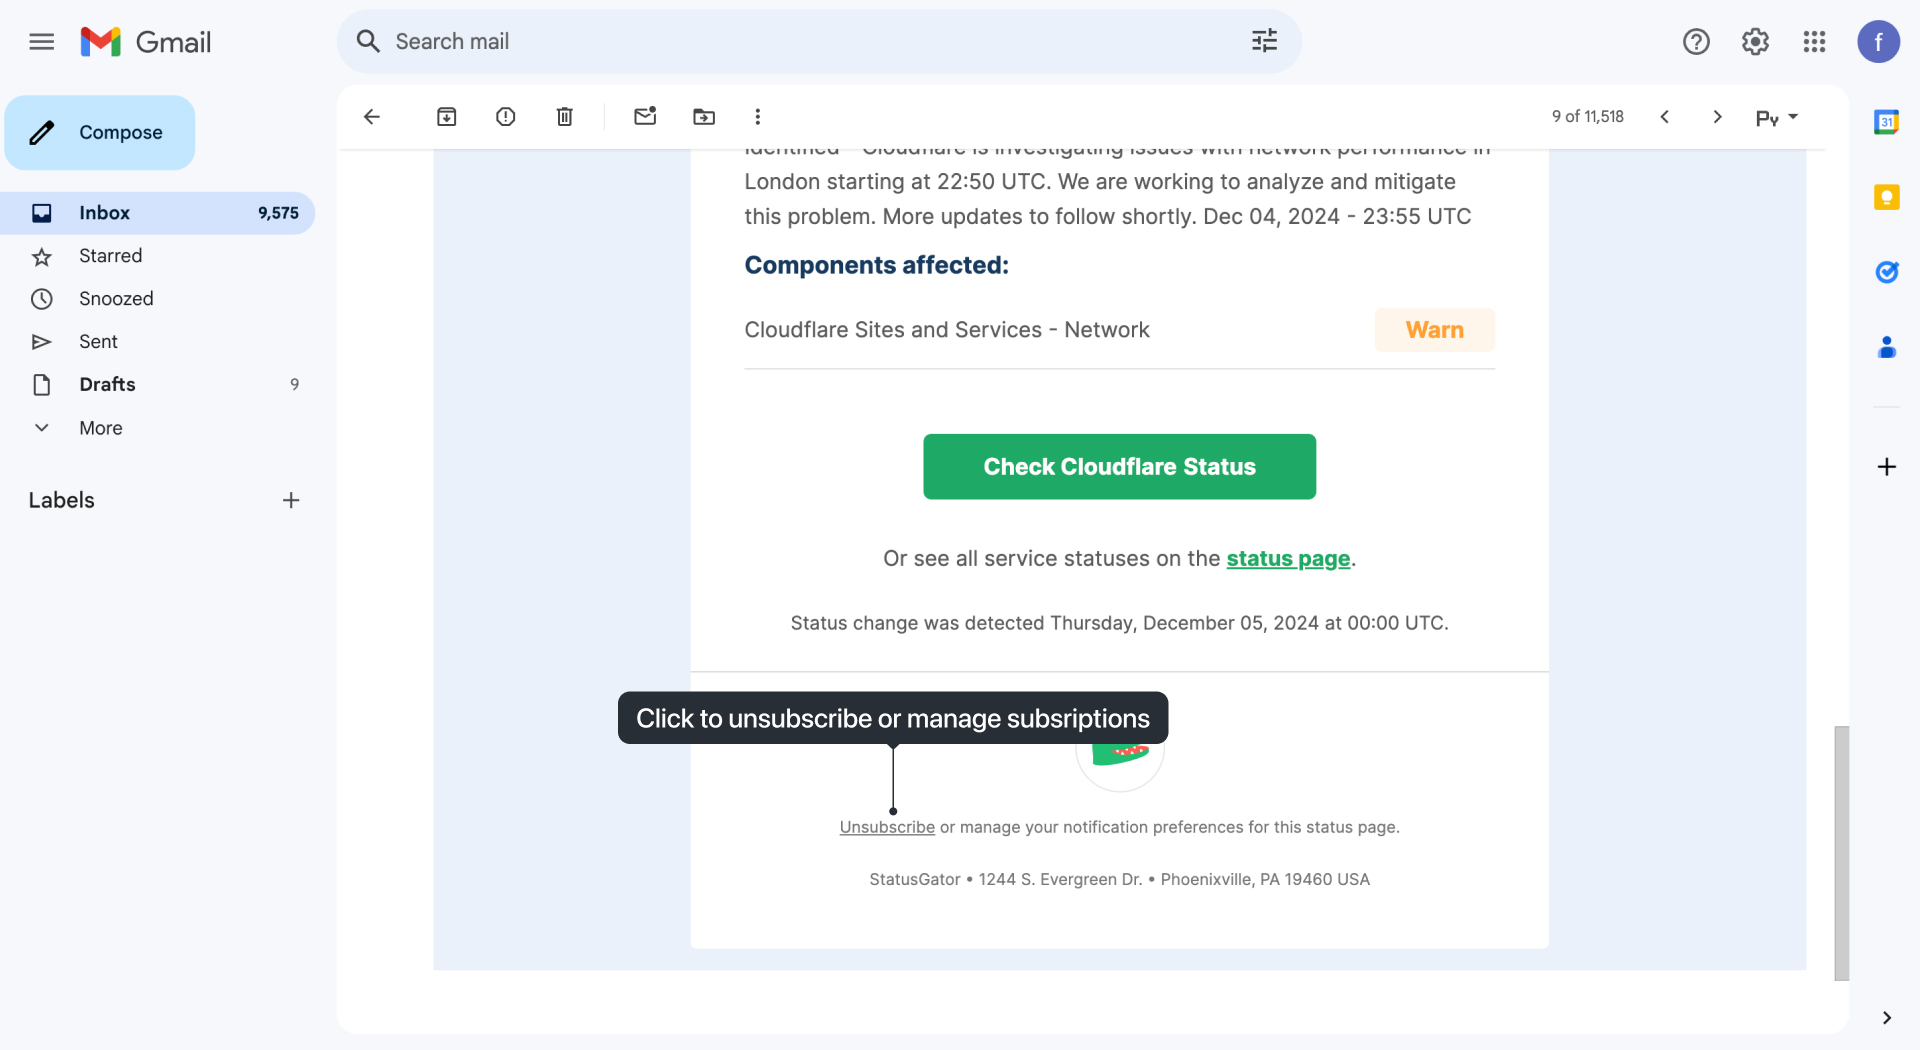The height and width of the screenshot is (1050, 1920).
Task: Archive this email
Action: pyautogui.click(x=446, y=117)
